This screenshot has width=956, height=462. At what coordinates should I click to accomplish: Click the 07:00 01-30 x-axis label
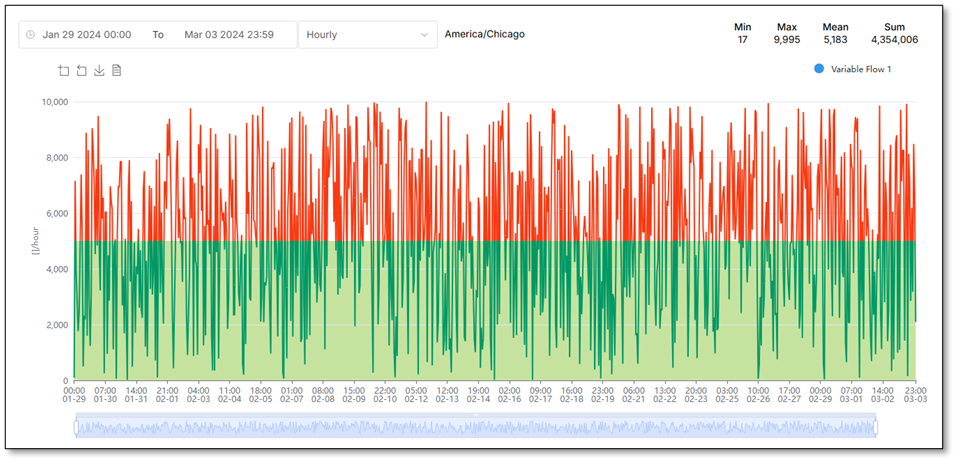105,394
